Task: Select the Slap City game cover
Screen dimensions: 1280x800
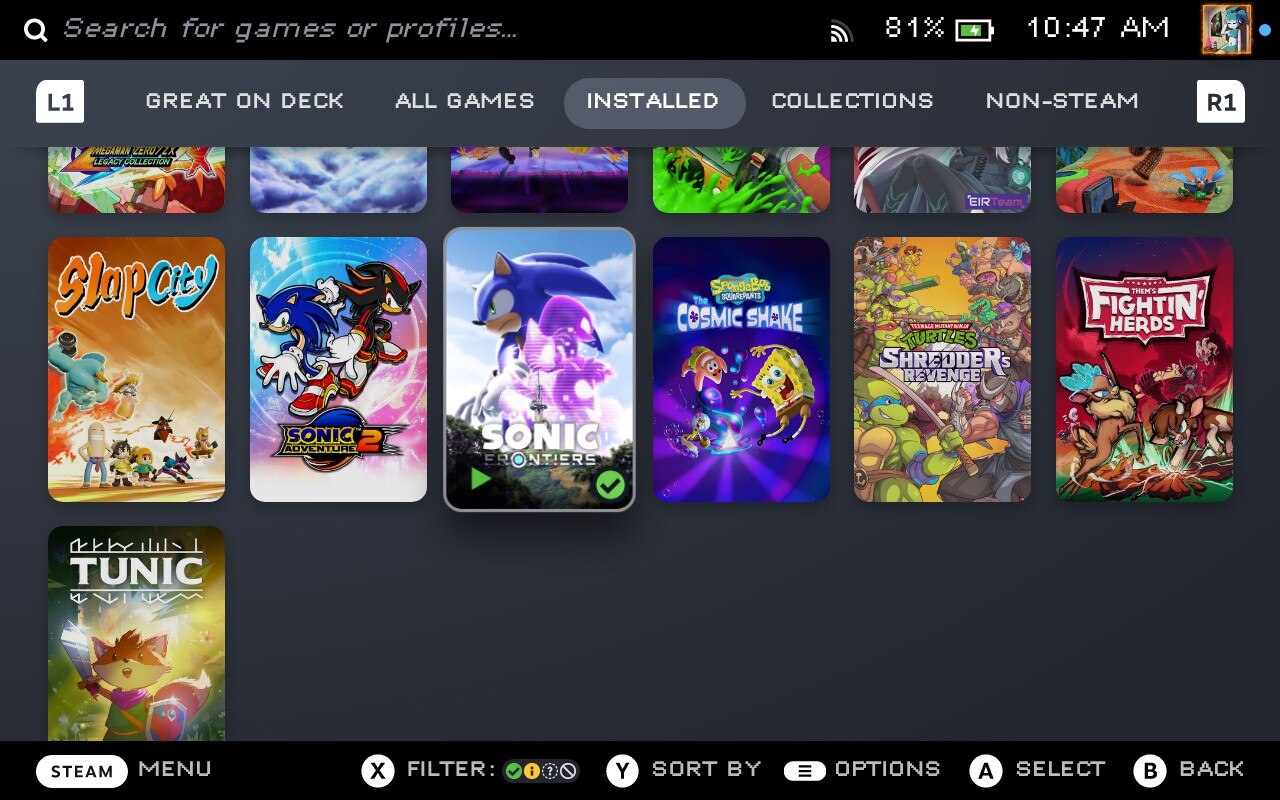Action: (x=137, y=369)
